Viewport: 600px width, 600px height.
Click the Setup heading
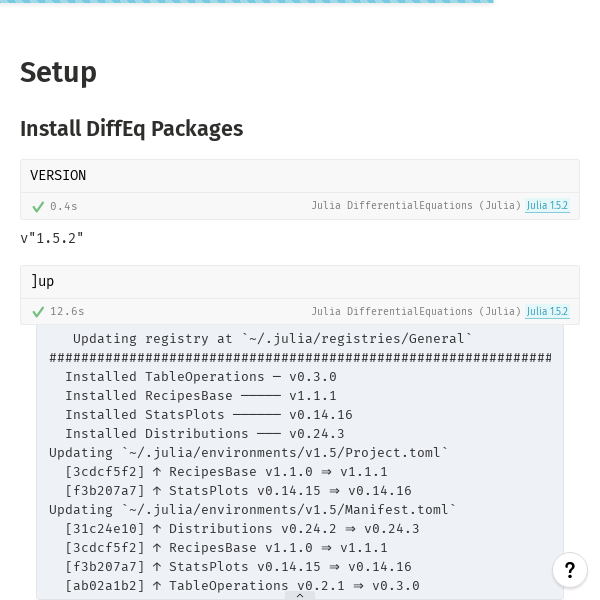point(58,73)
